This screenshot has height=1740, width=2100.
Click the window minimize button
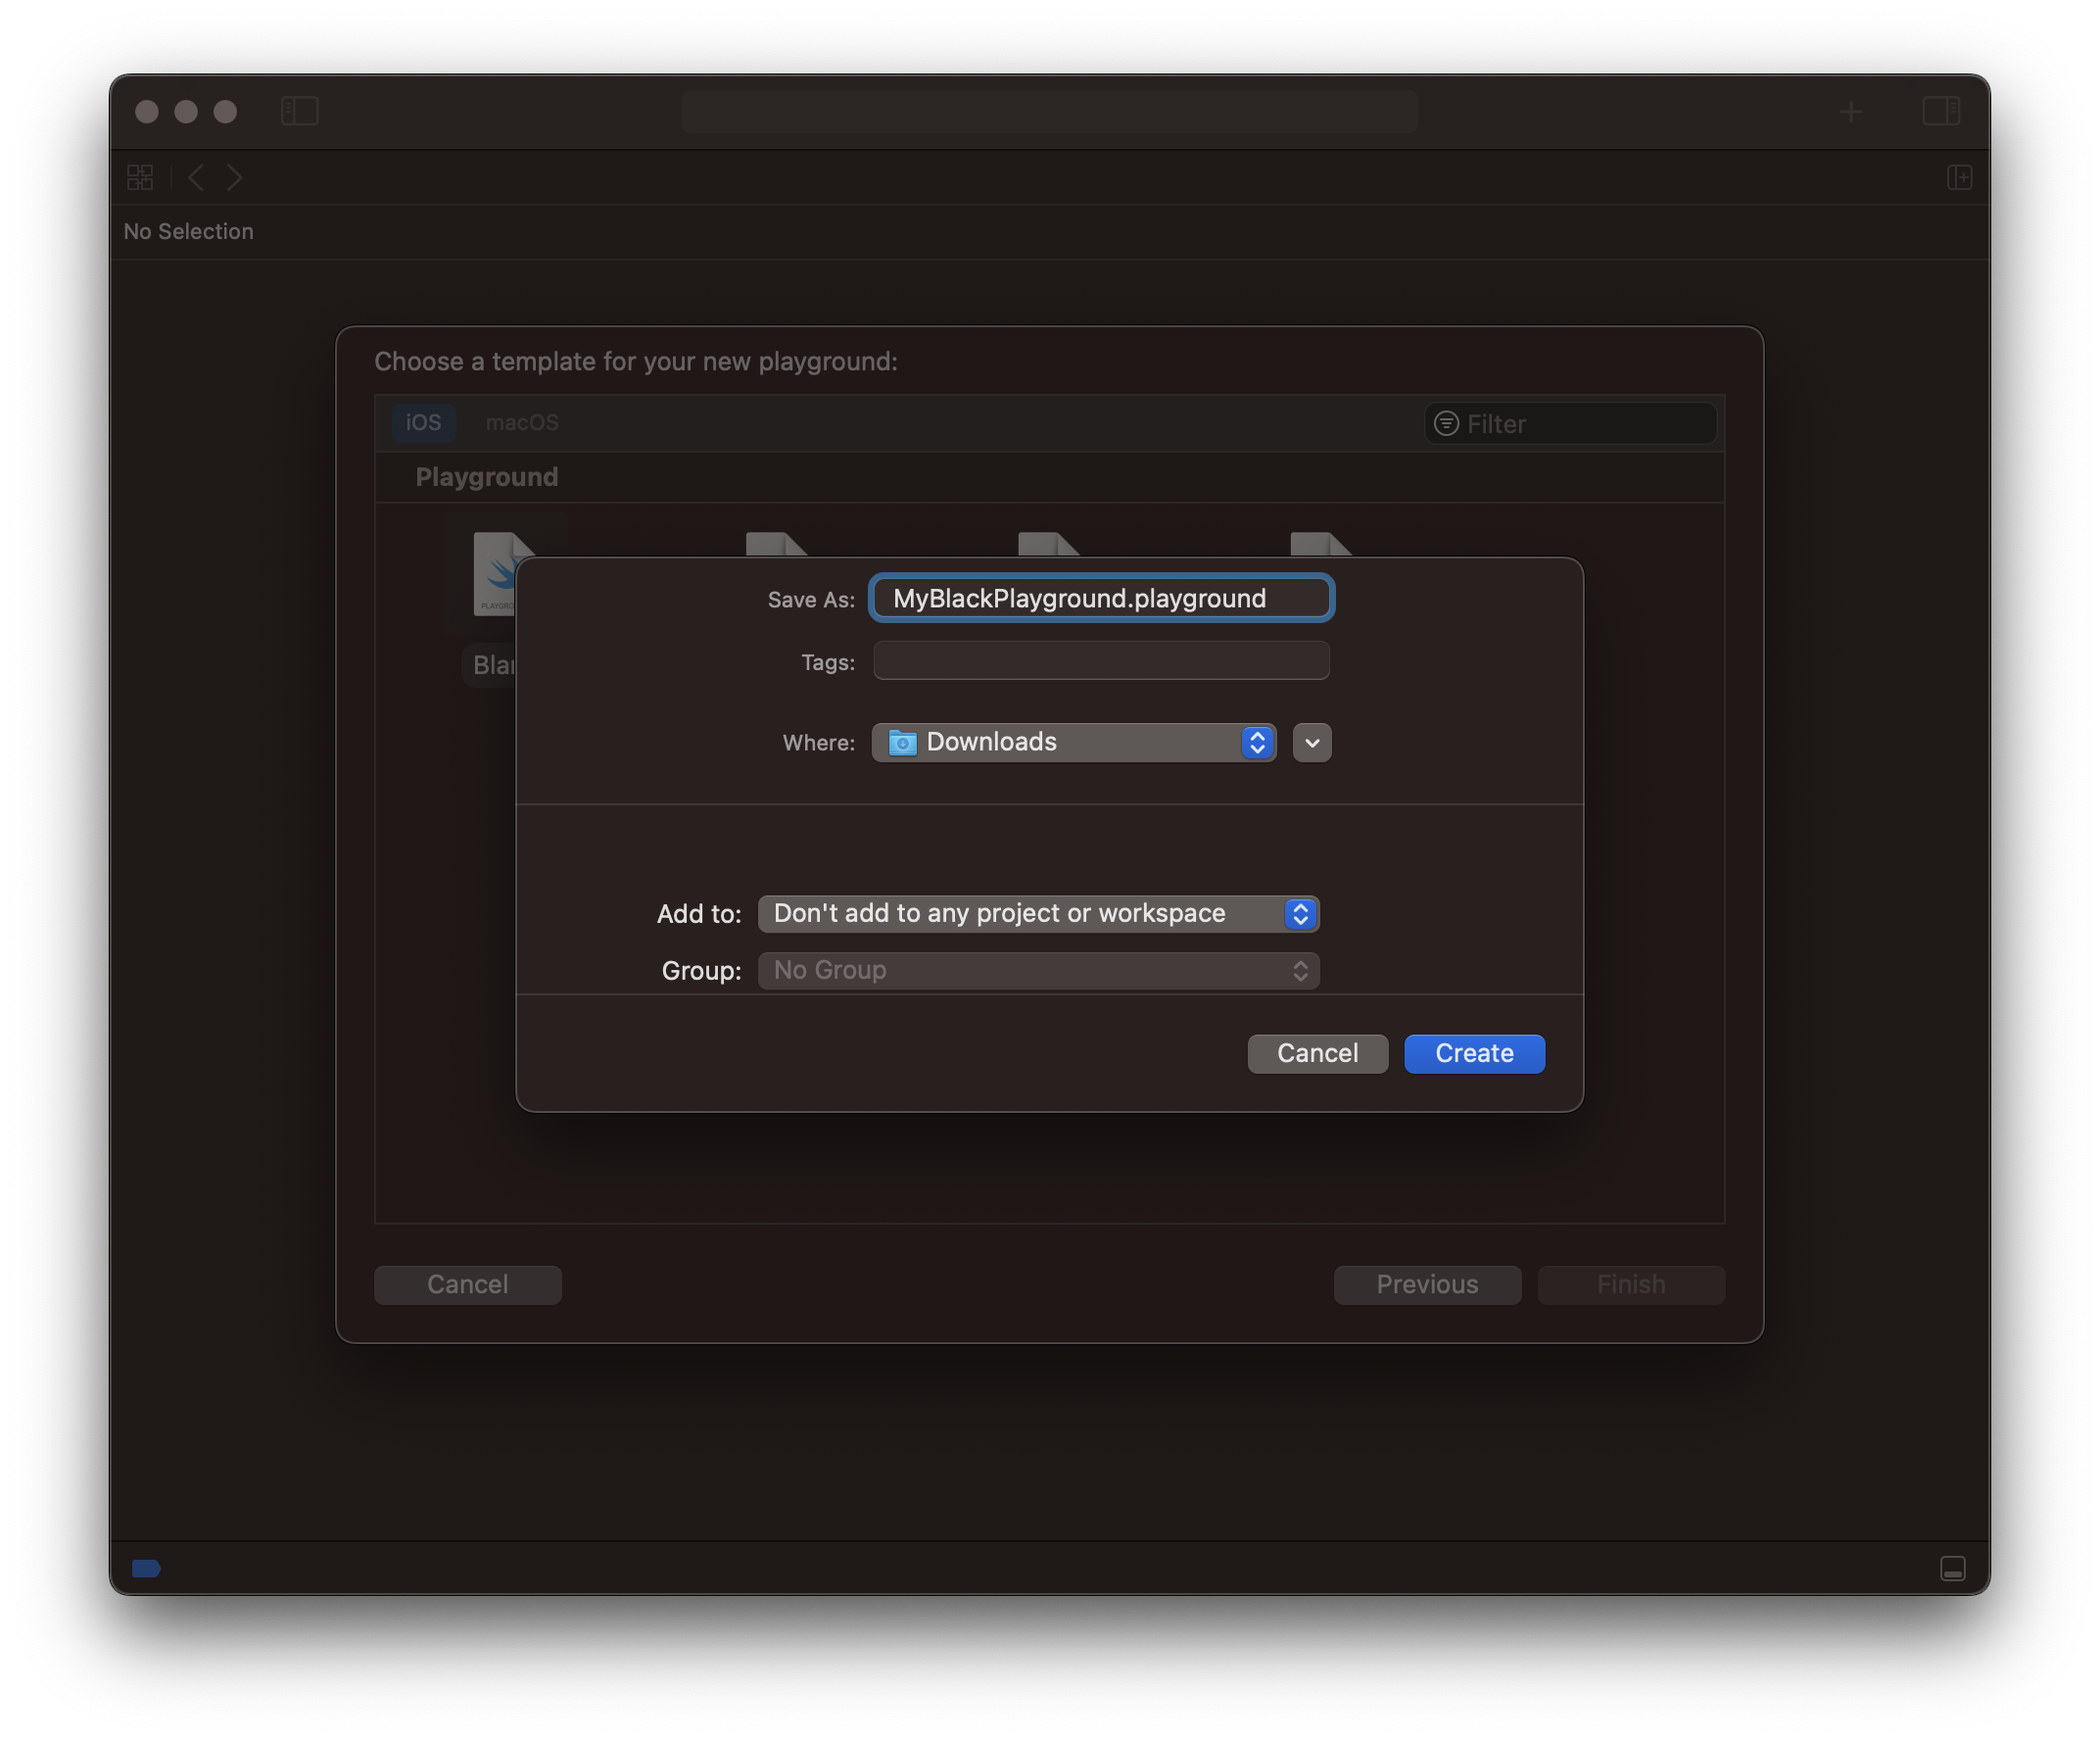(x=186, y=111)
